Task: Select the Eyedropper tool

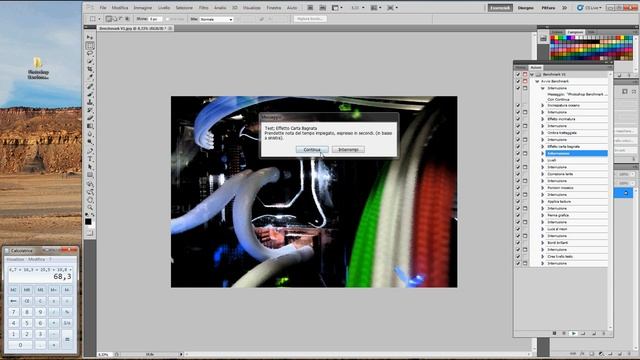Action: pyautogui.click(x=90, y=77)
